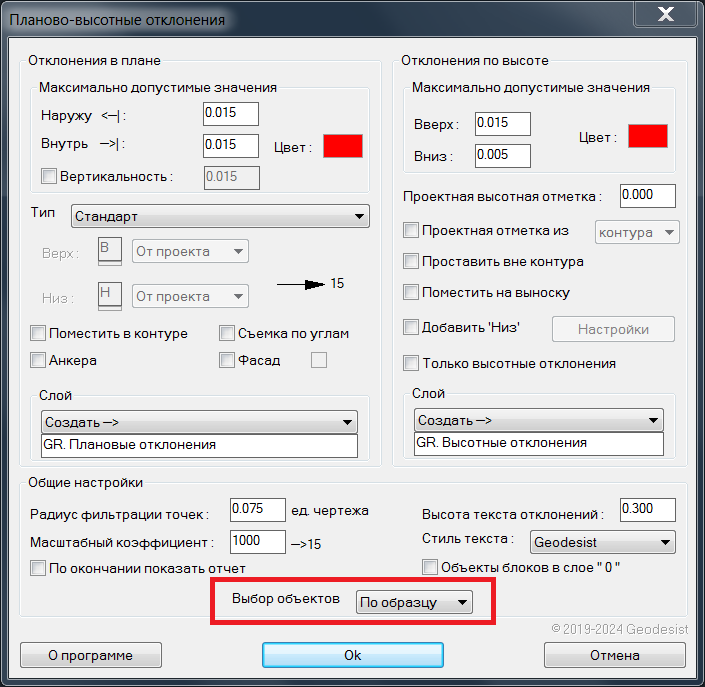This screenshot has height=687, width=705.
Task: Click the Проектная высотная отметка input field
Action: [647, 196]
